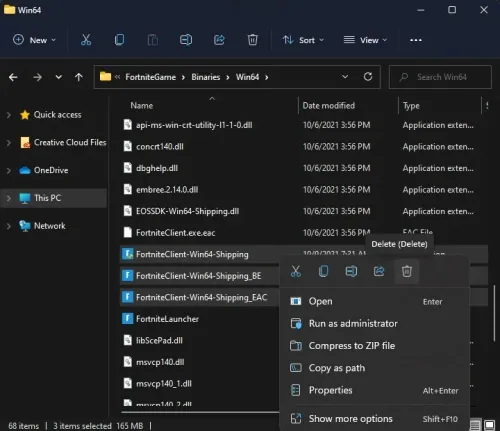Select the EOSSDK-Win64-Shipping.dll file
This screenshot has height=431, width=500.
point(187,211)
